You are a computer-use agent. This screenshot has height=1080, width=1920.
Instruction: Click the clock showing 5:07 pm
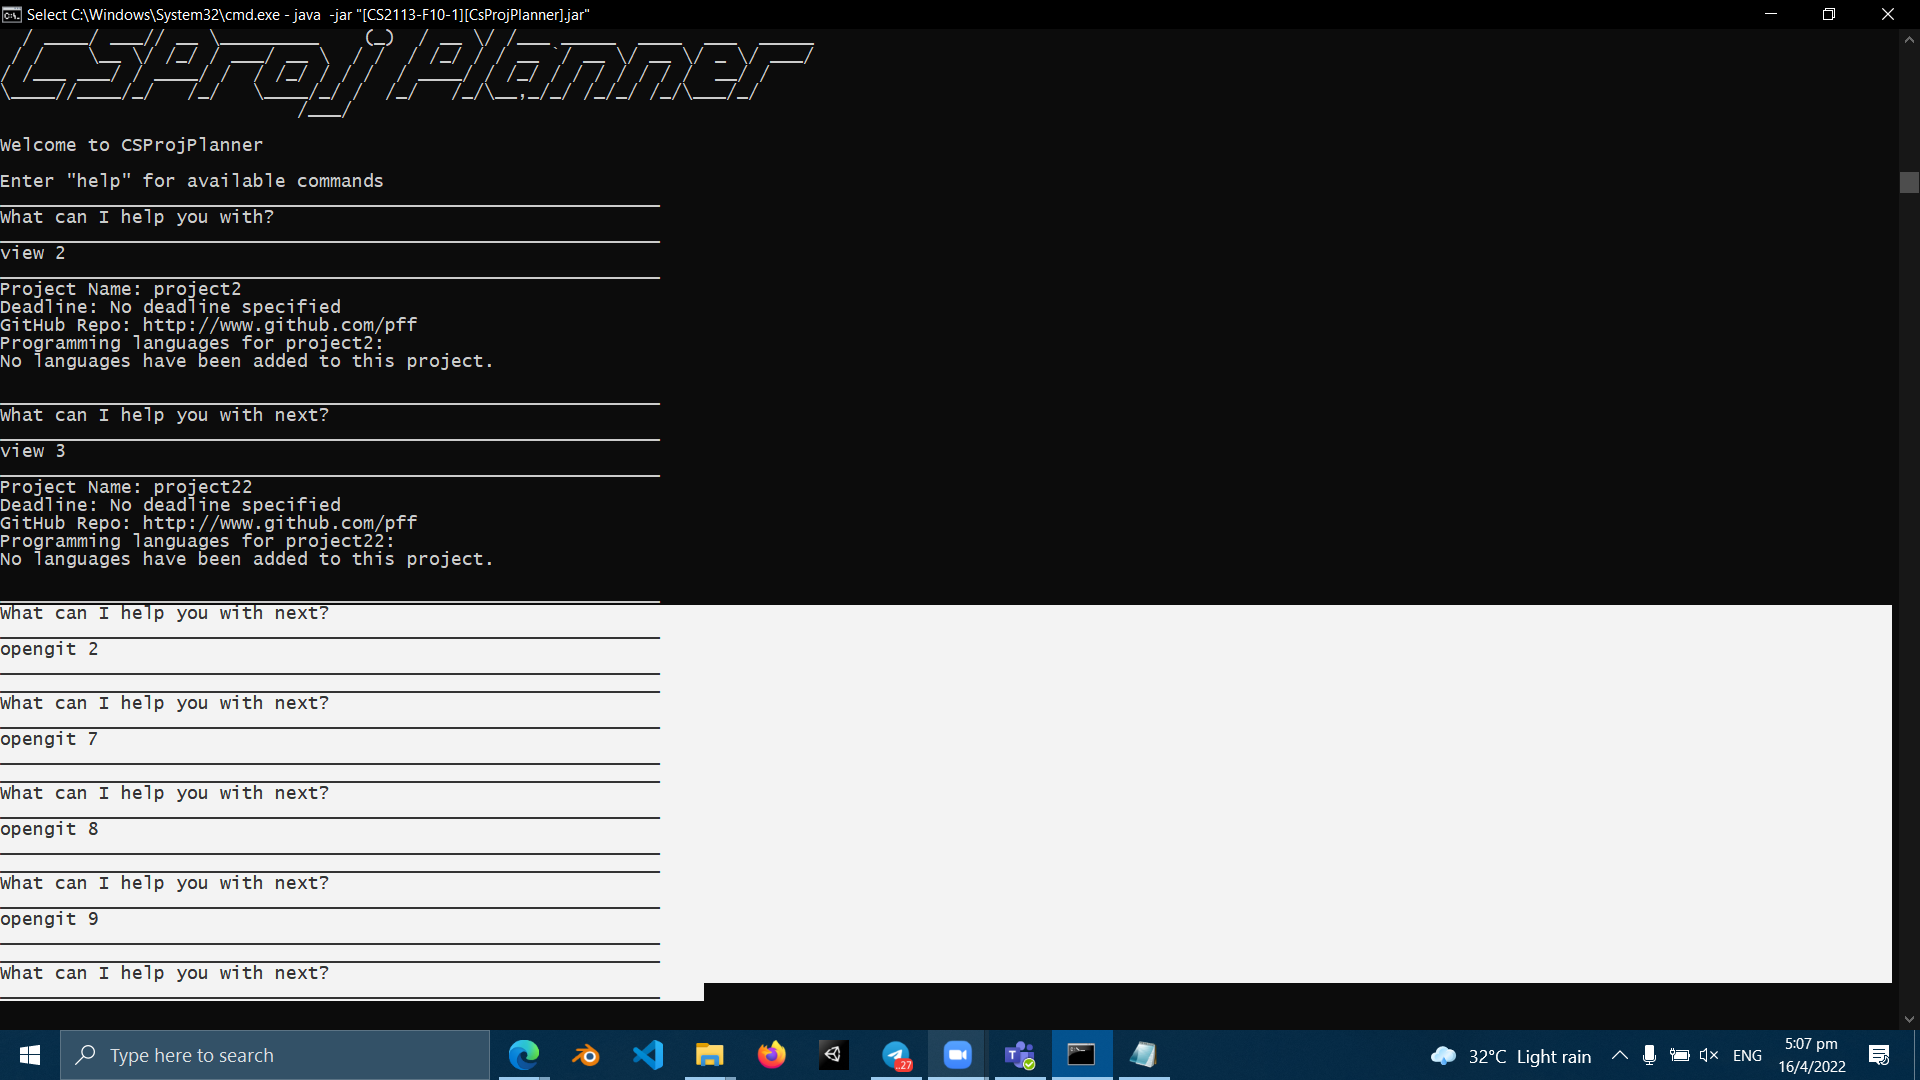pos(1811,1055)
